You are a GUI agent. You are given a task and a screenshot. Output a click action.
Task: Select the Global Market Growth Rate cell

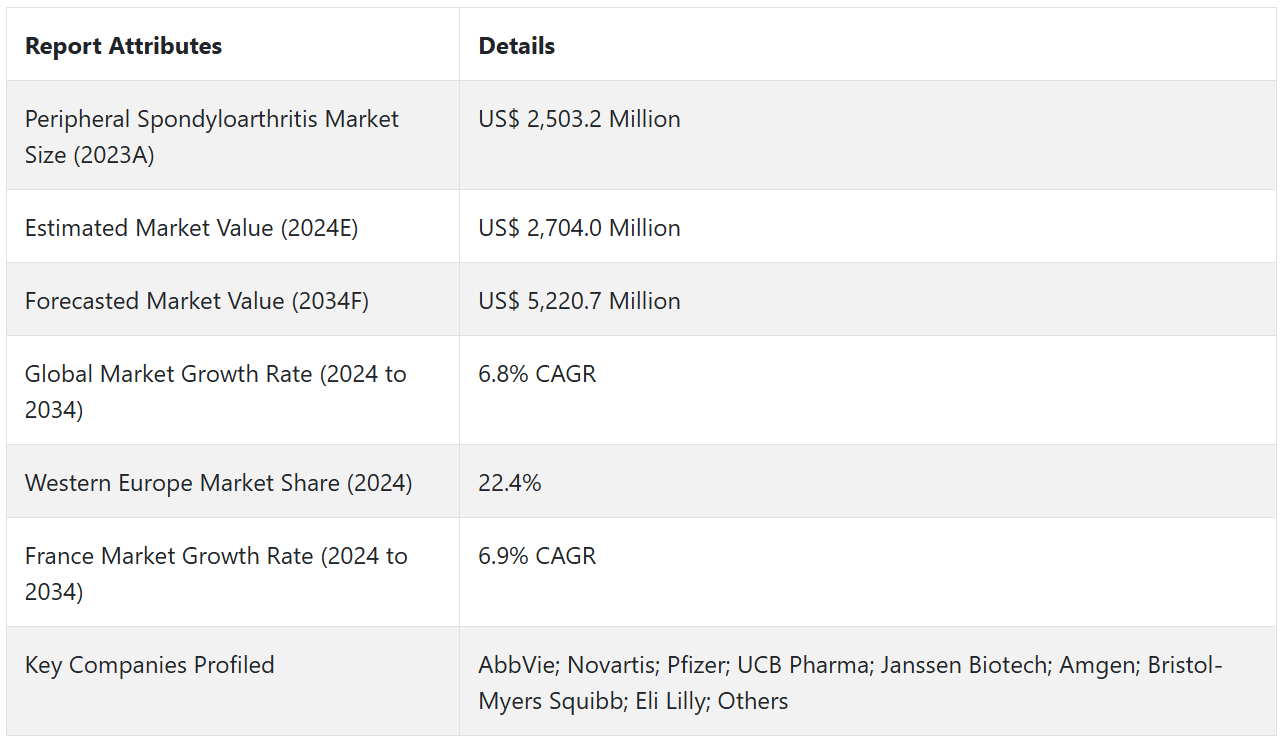coord(215,391)
